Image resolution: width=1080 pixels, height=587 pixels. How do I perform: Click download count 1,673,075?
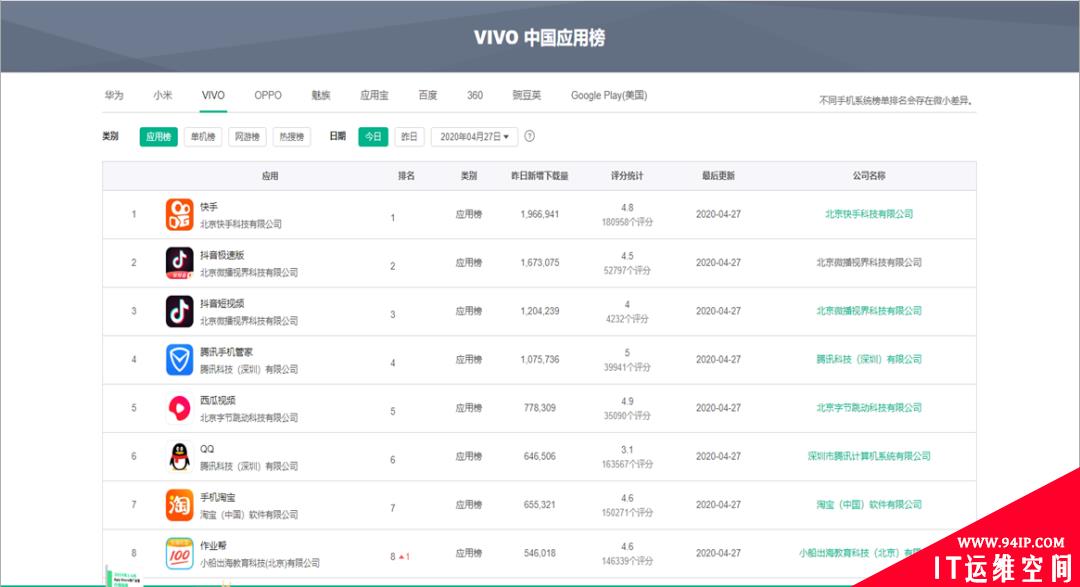(x=540, y=262)
